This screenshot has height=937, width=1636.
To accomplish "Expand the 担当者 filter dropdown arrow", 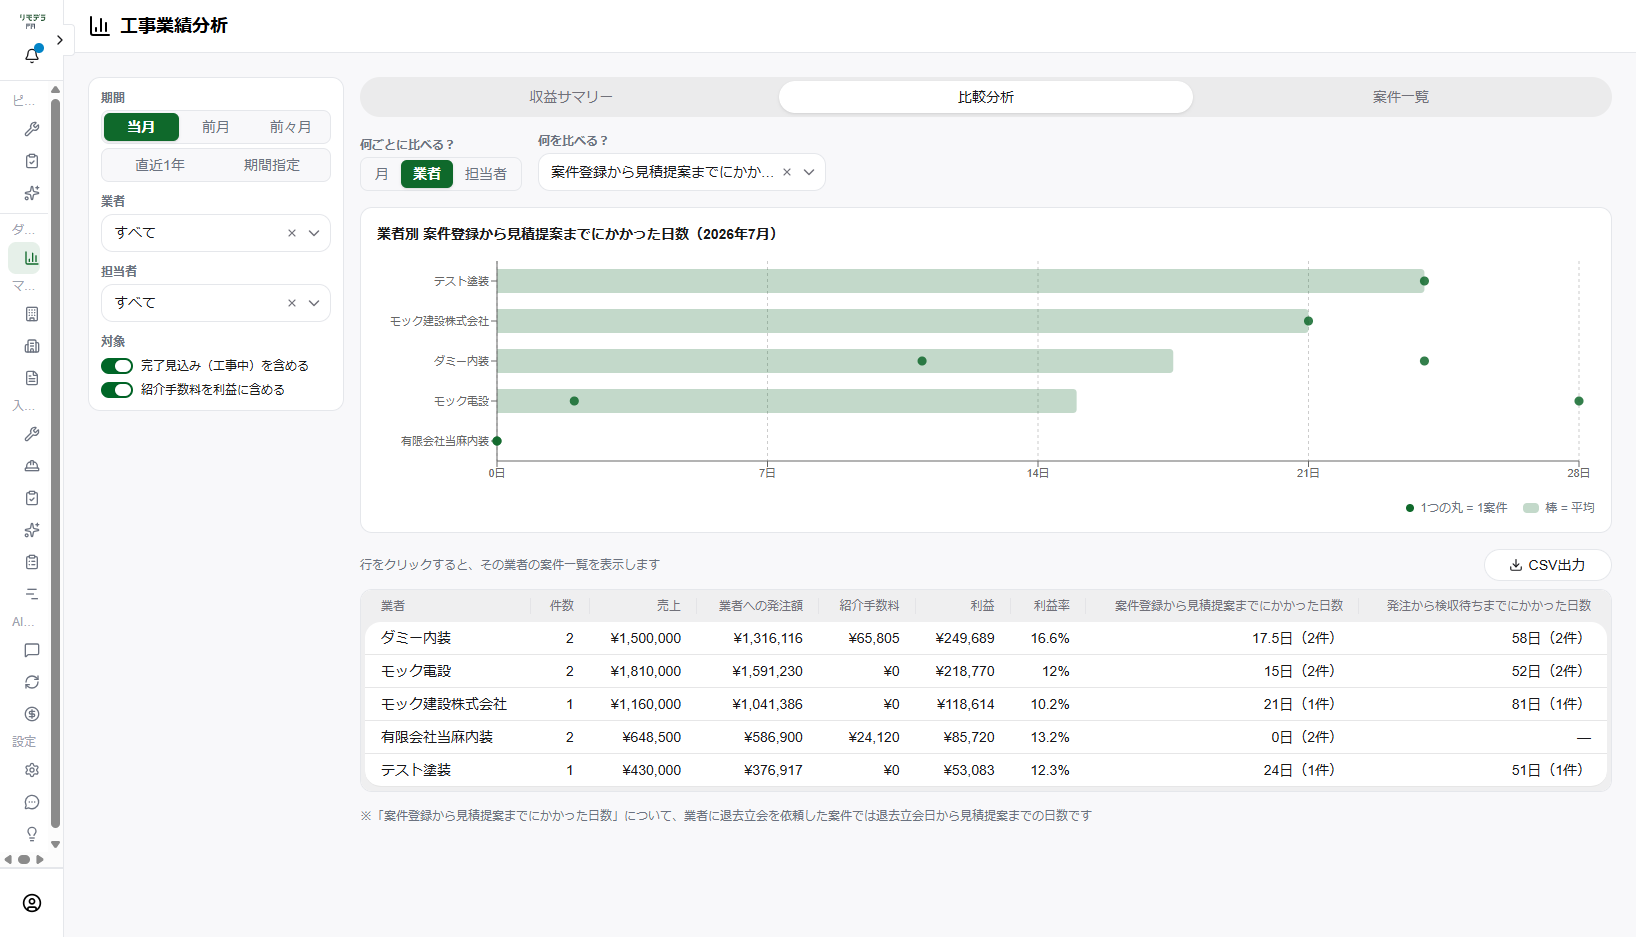I will pos(314,303).
